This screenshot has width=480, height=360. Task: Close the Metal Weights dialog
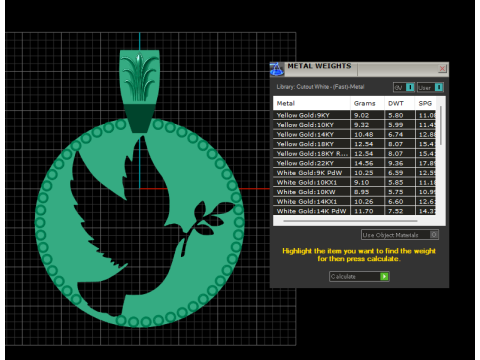(442, 69)
